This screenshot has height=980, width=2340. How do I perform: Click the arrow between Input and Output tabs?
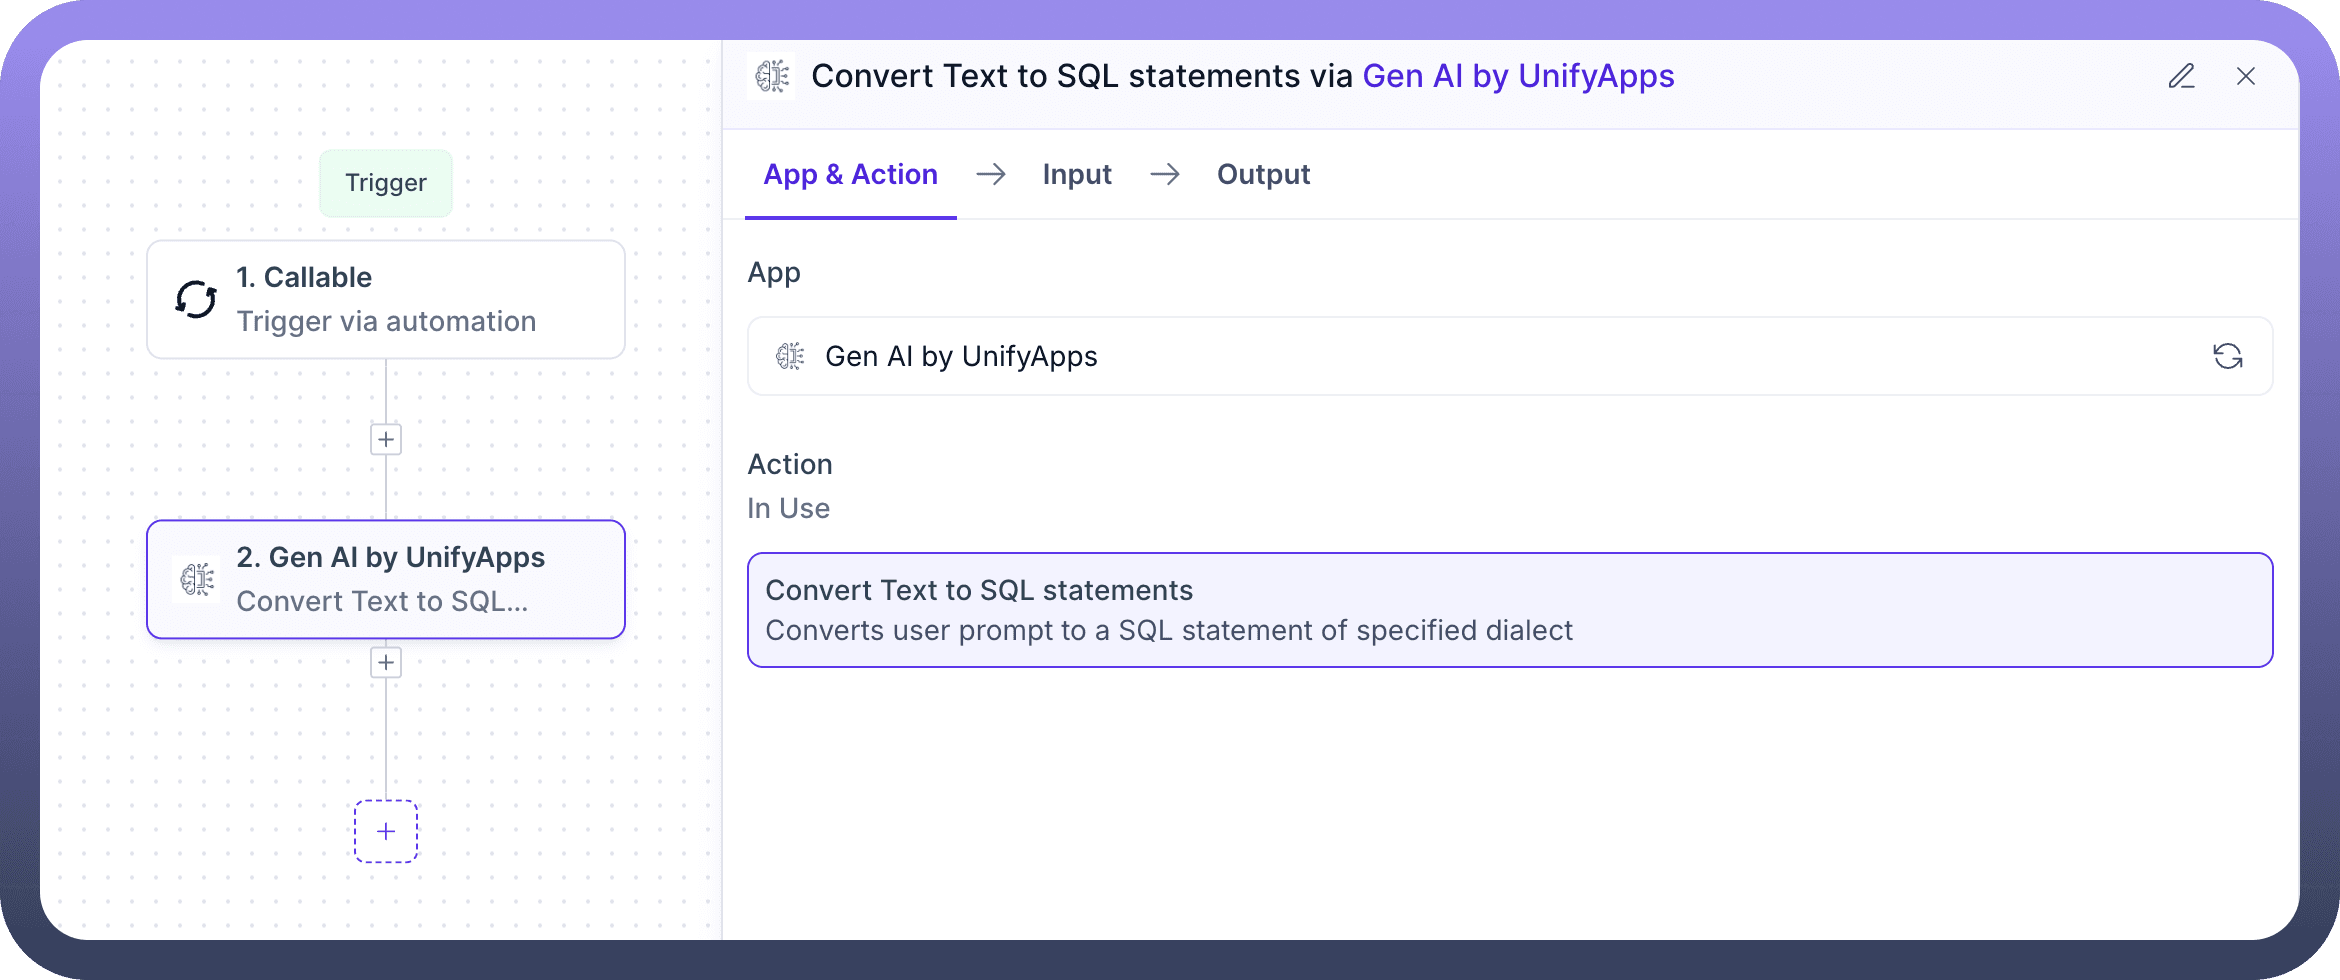click(x=1165, y=174)
